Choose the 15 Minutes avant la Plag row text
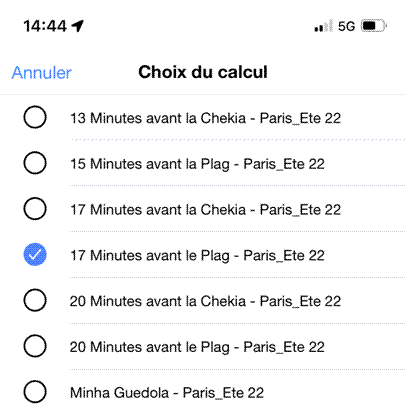The width and height of the screenshot is (406, 414). (x=197, y=164)
